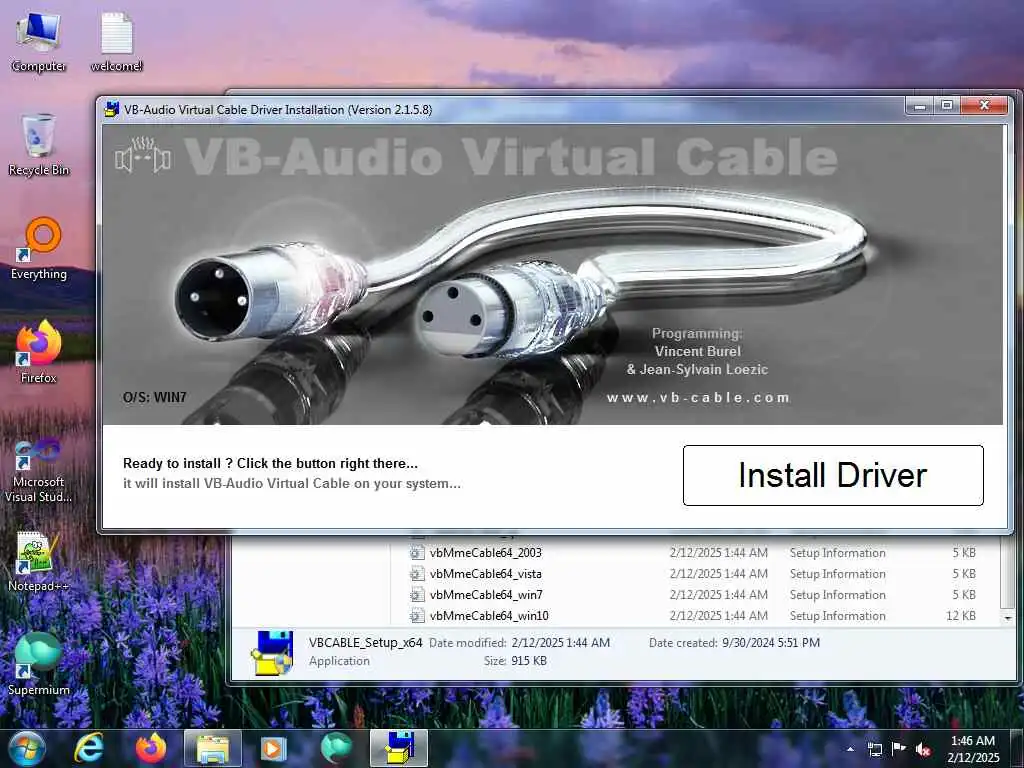Image resolution: width=1024 pixels, height=768 pixels.
Task: Open the muted volume tray icon
Action: pos(923,749)
